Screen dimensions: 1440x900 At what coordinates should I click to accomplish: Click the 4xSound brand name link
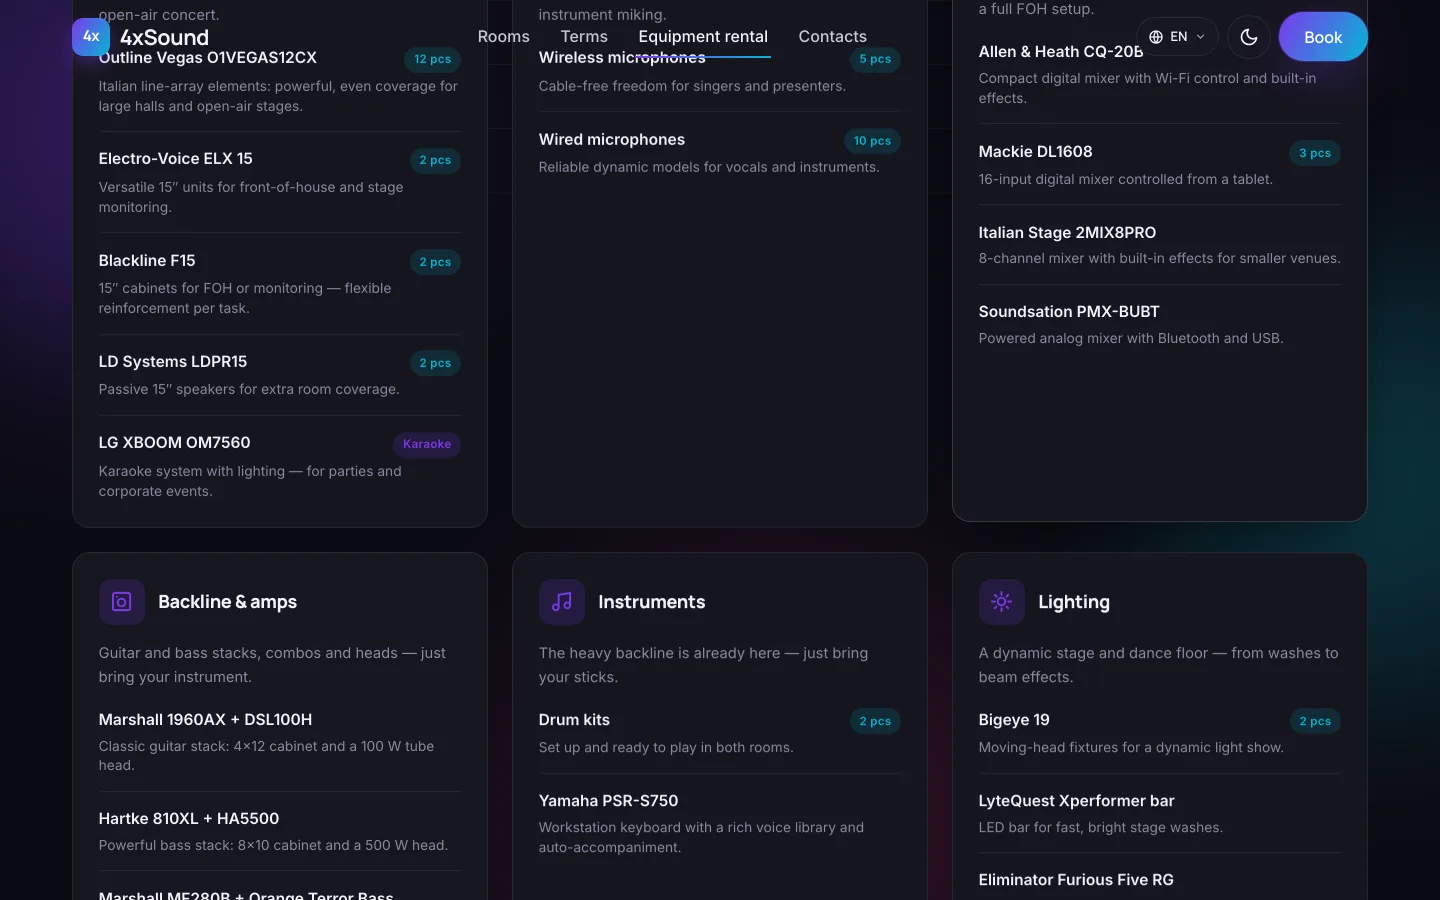(x=164, y=37)
